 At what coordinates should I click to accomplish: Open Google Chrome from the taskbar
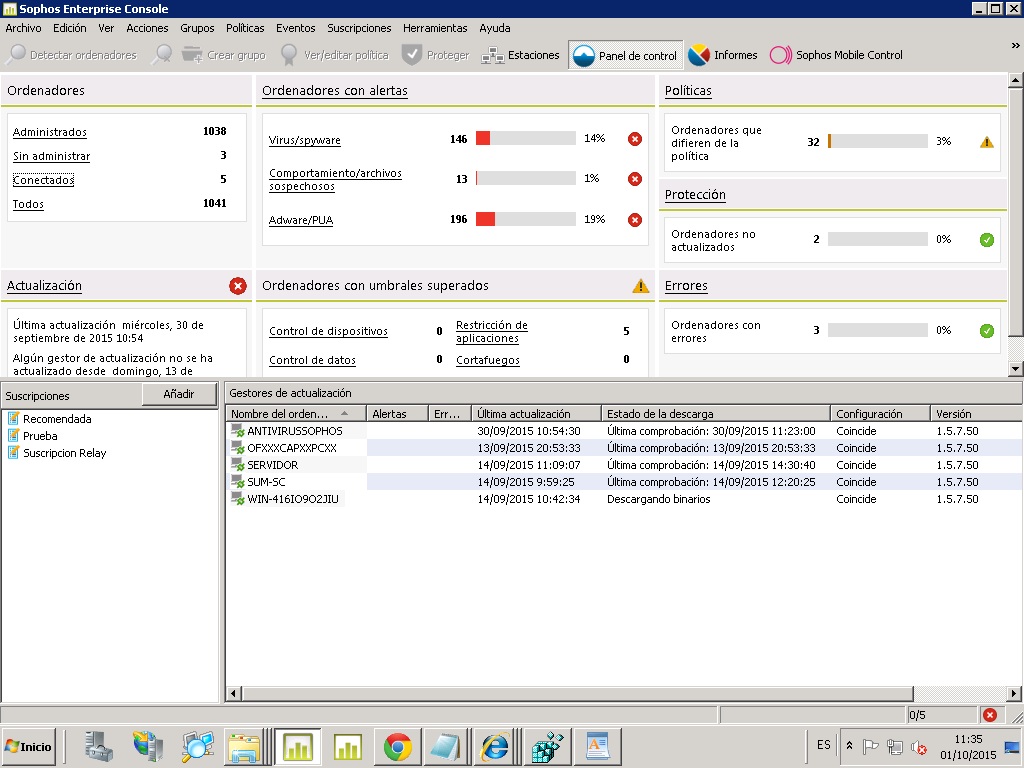pyautogui.click(x=397, y=746)
